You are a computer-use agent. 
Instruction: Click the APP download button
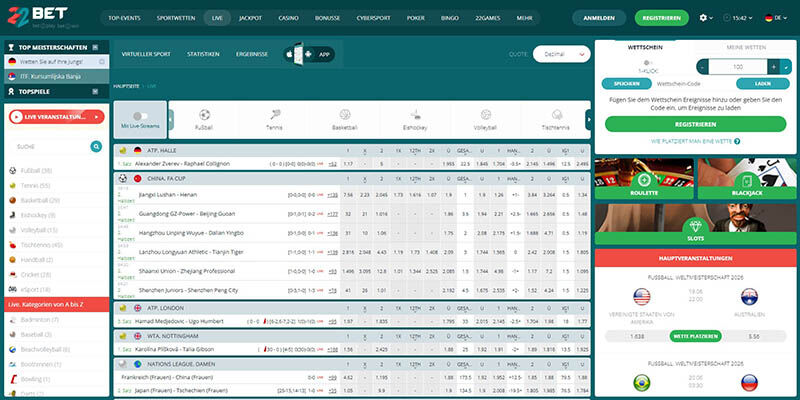click(309, 54)
